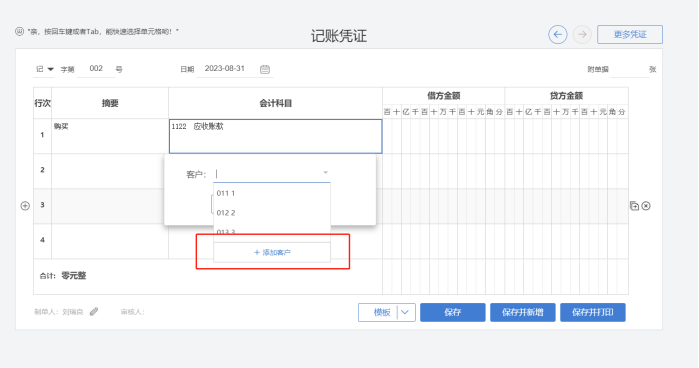Click the 合计: 零元整 total text

[x=63, y=276]
